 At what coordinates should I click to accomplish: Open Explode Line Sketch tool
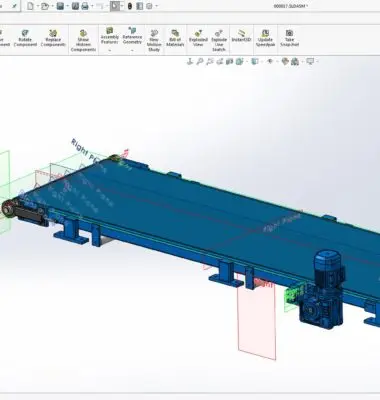coord(219,40)
